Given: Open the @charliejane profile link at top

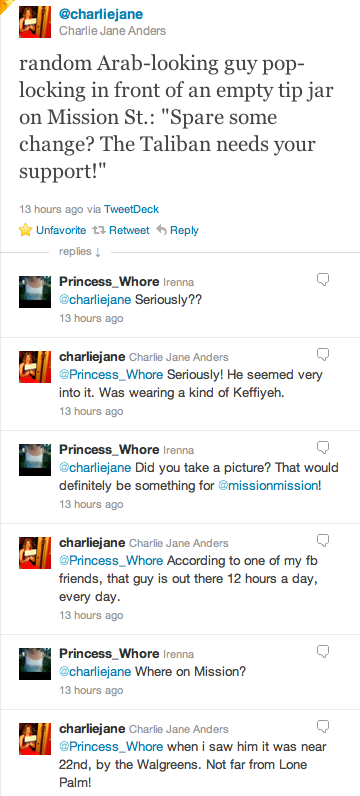Looking at the screenshot, I should (x=101, y=14).
